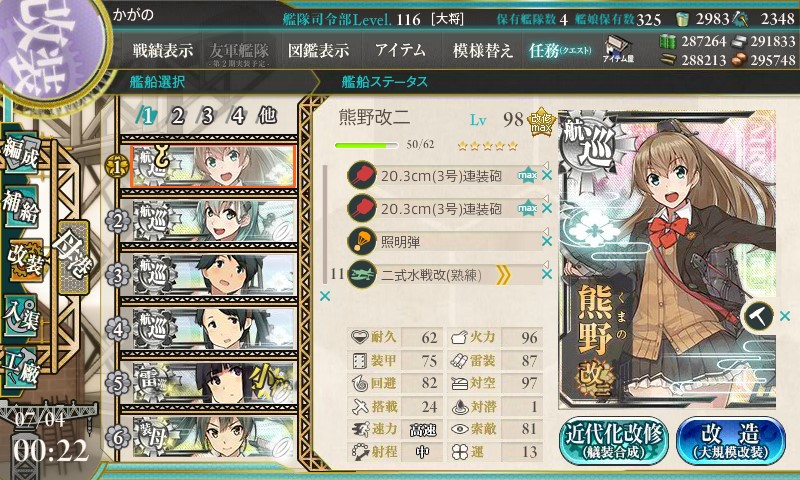
Task: Unequip 照明弾 using its X mark
Action: click(547, 241)
